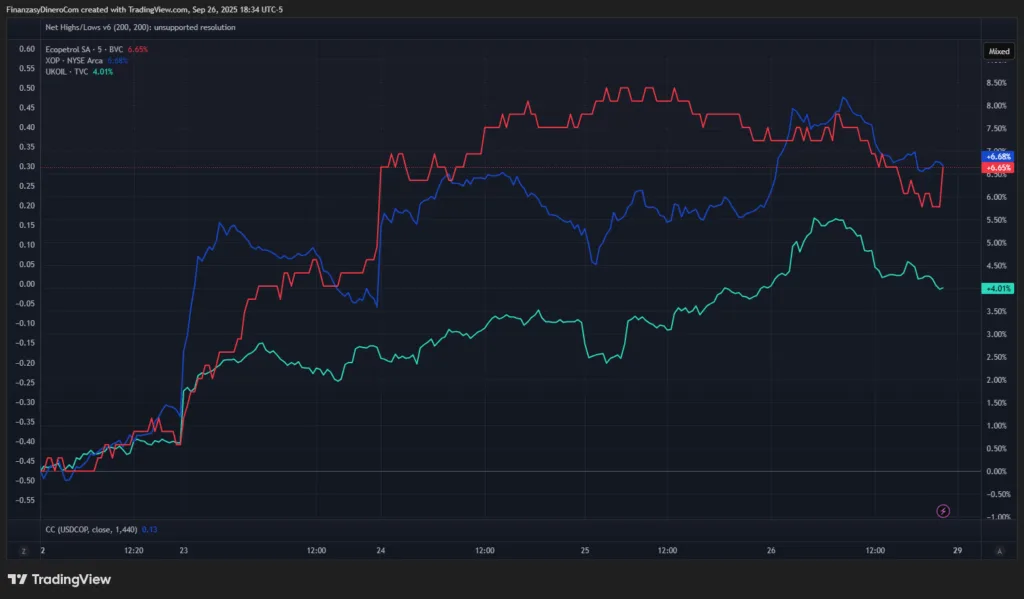This screenshot has height=599, width=1024.
Task: Click date 25 on the time axis
Action: click(x=586, y=550)
